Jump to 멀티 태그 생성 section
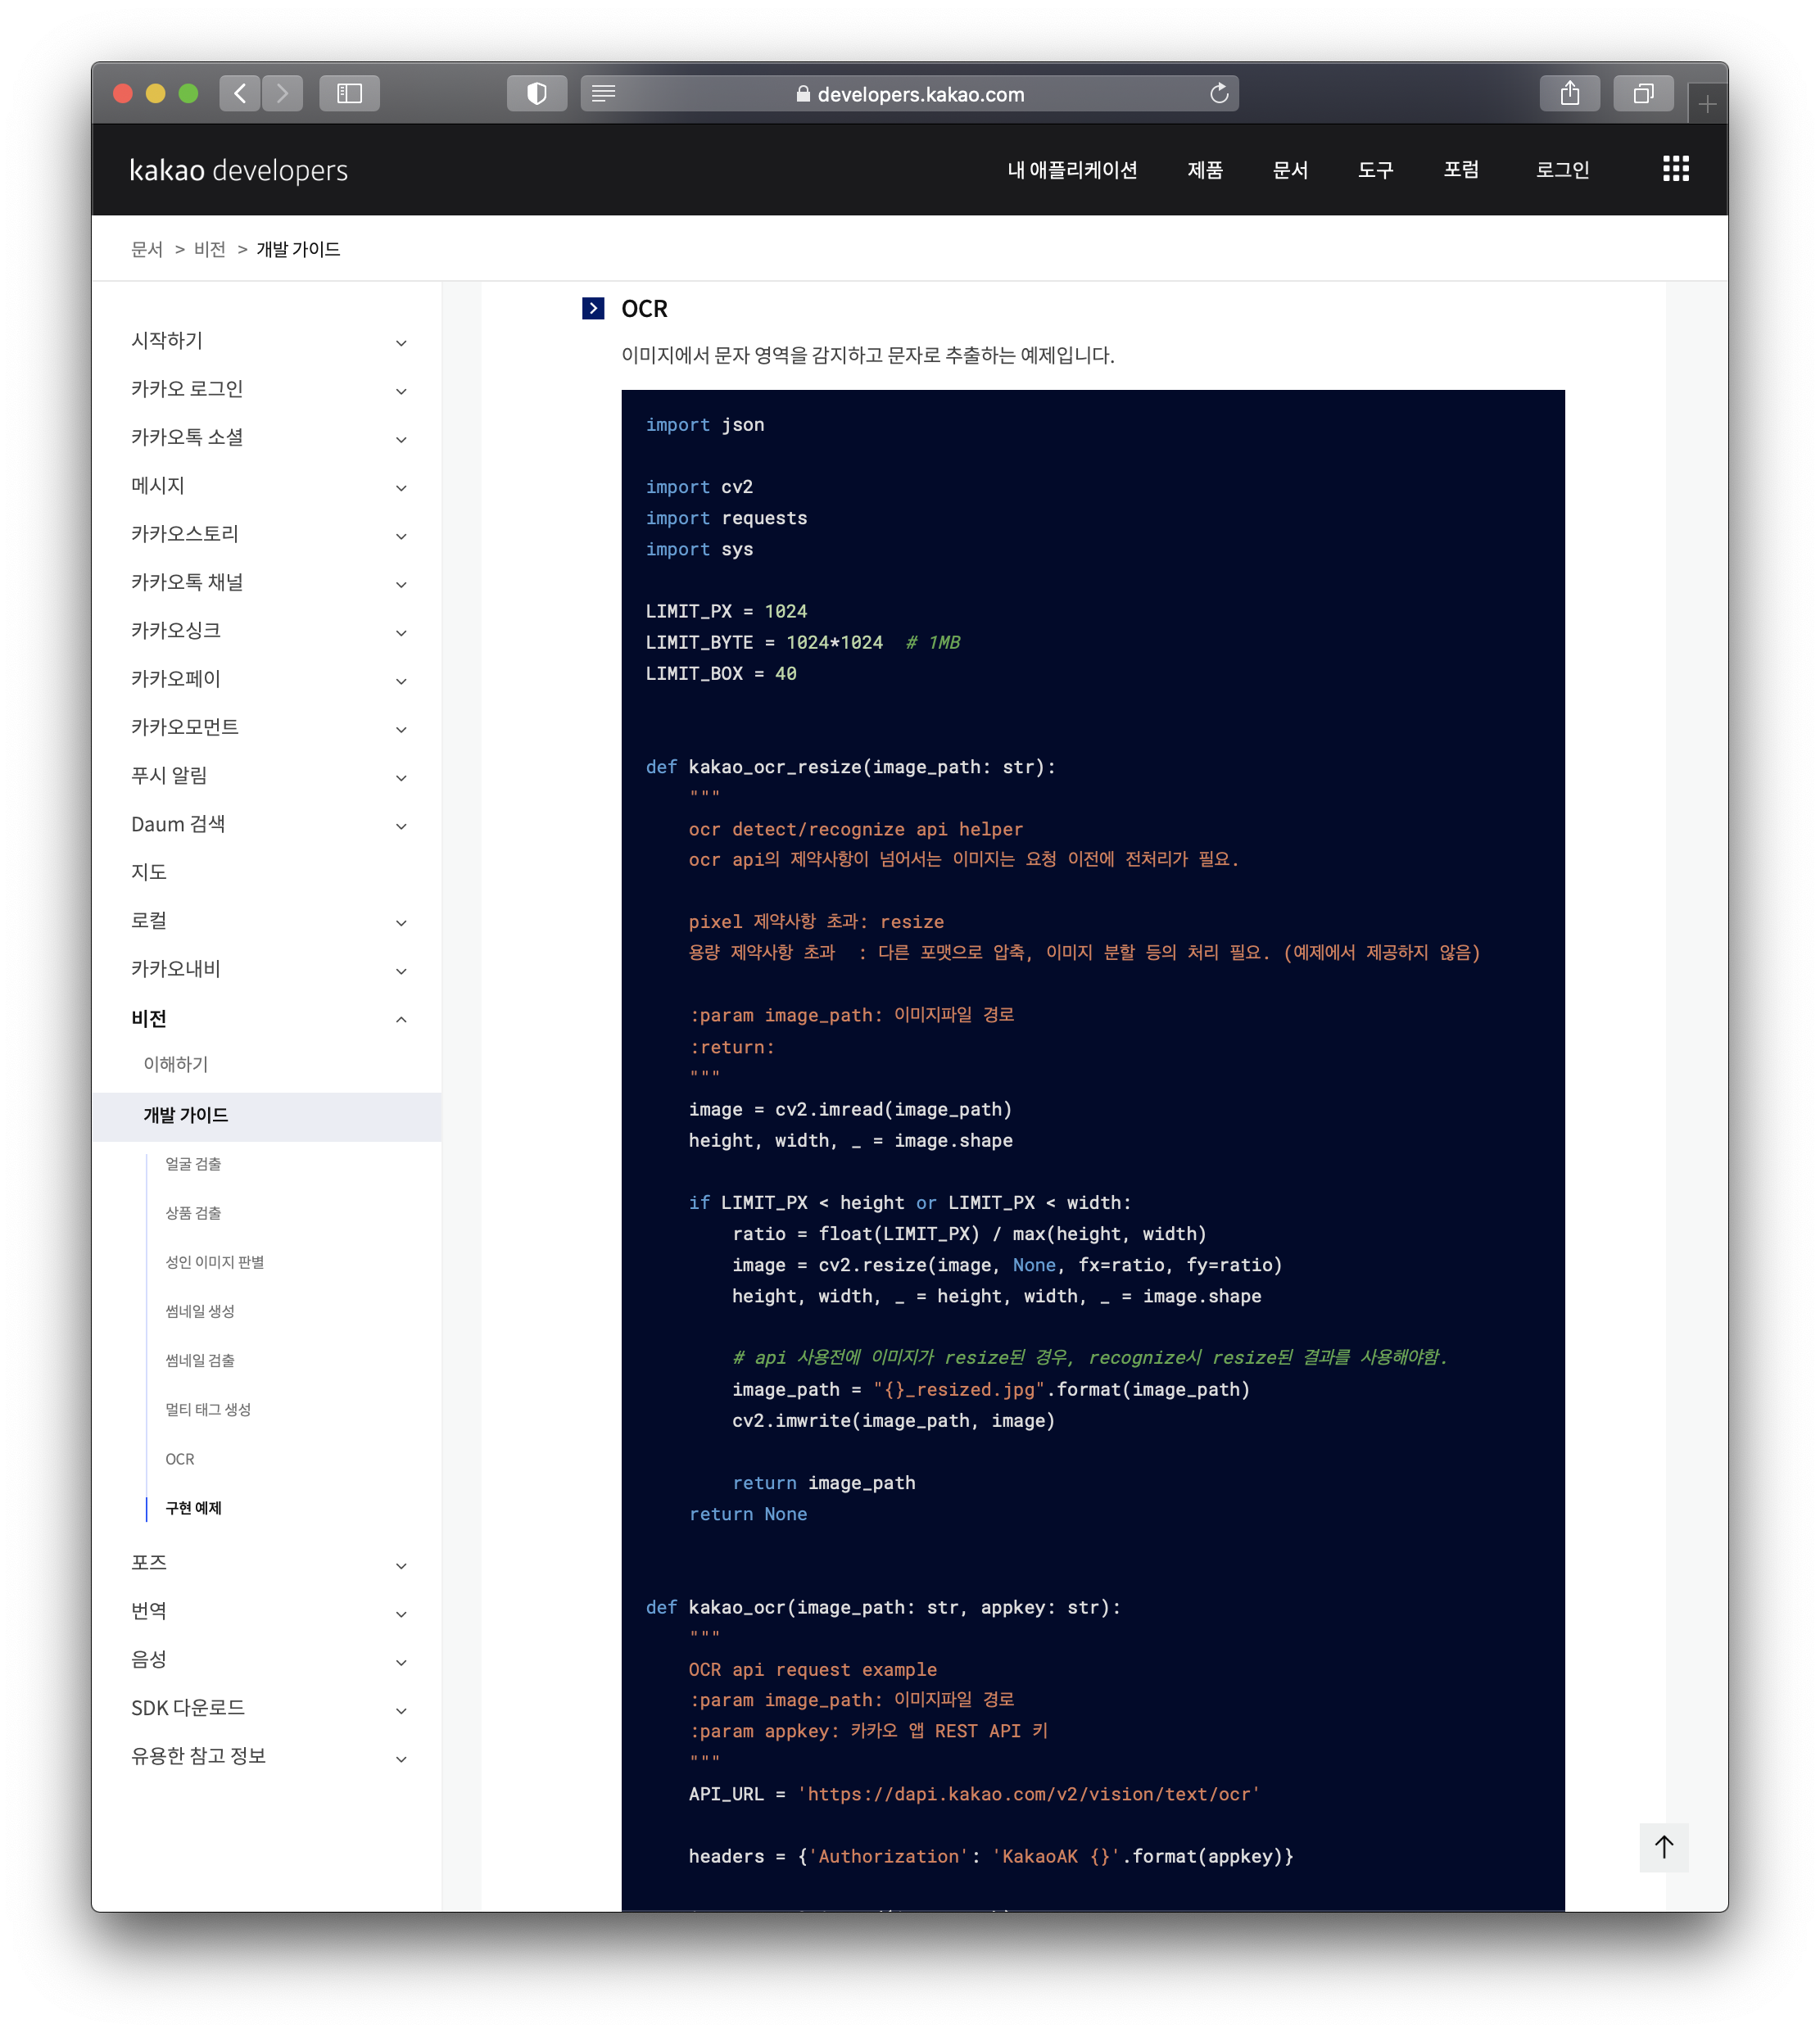The height and width of the screenshot is (2033, 1820). [x=208, y=1409]
